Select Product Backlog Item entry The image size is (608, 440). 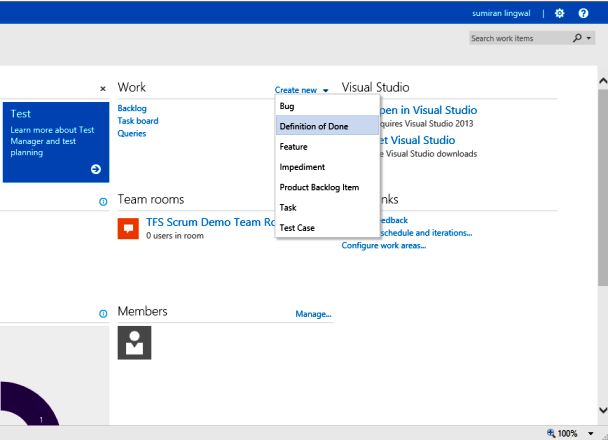coord(327,187)
